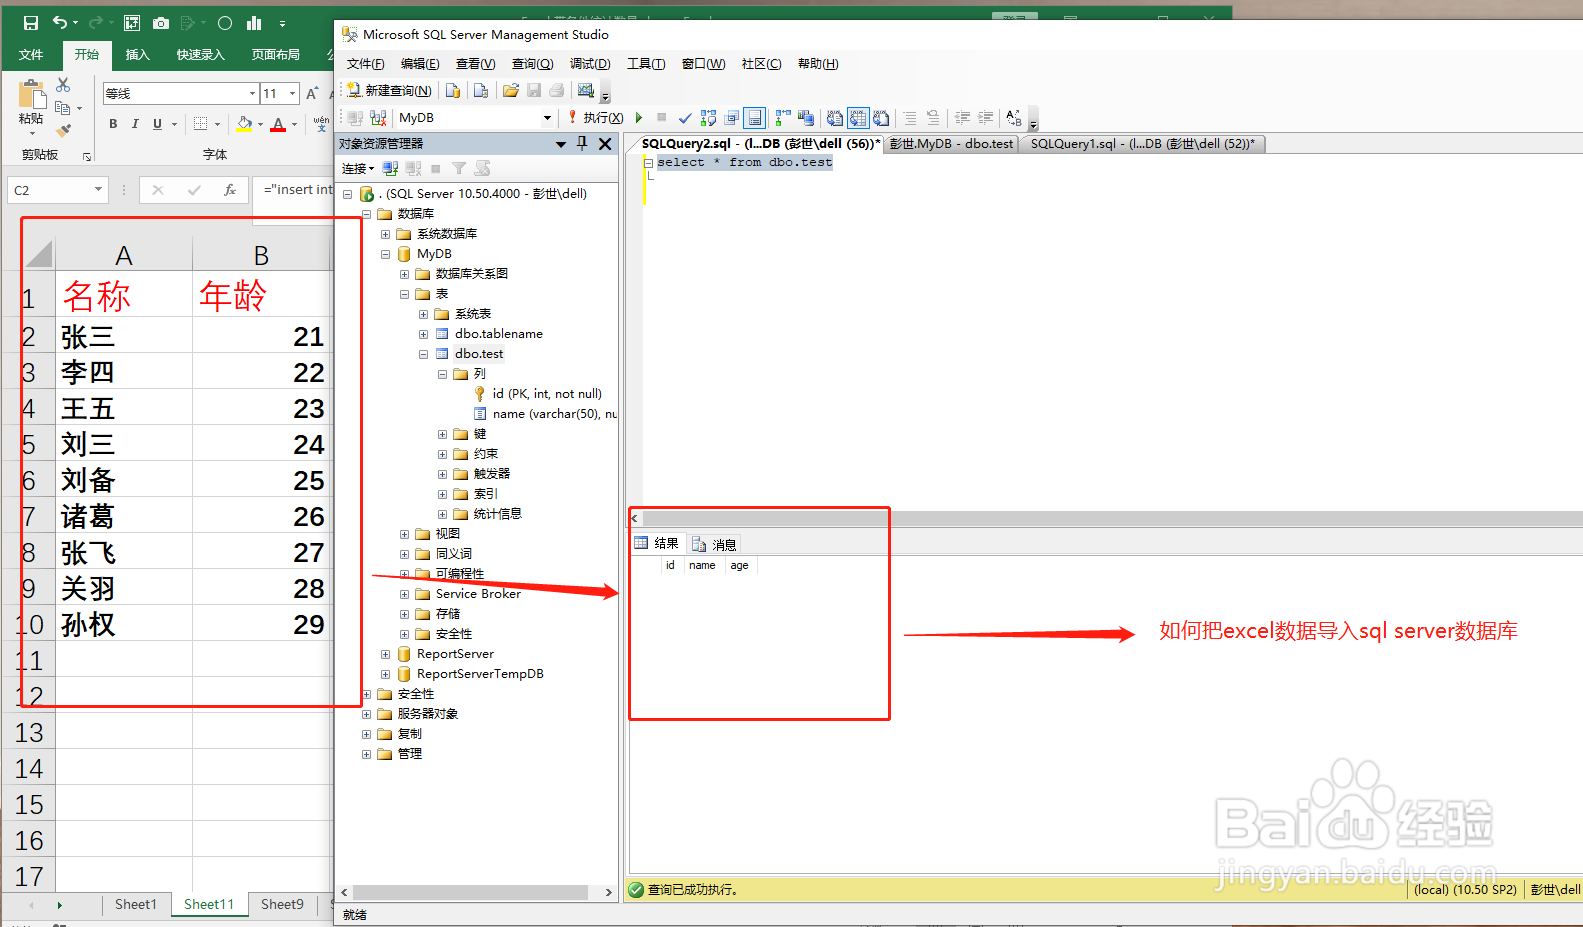Open the phonetic guide wén icon
Screen dimensions: 1583x927
point(321,124)
